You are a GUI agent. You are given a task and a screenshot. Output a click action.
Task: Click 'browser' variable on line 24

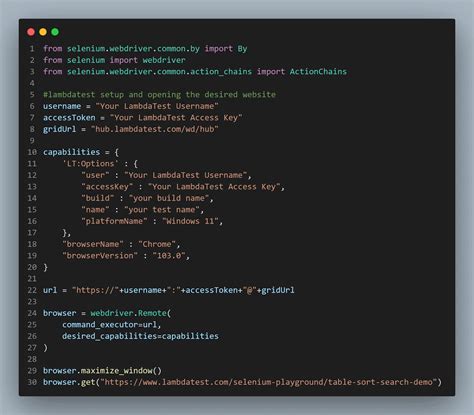(x=60, y=313)
